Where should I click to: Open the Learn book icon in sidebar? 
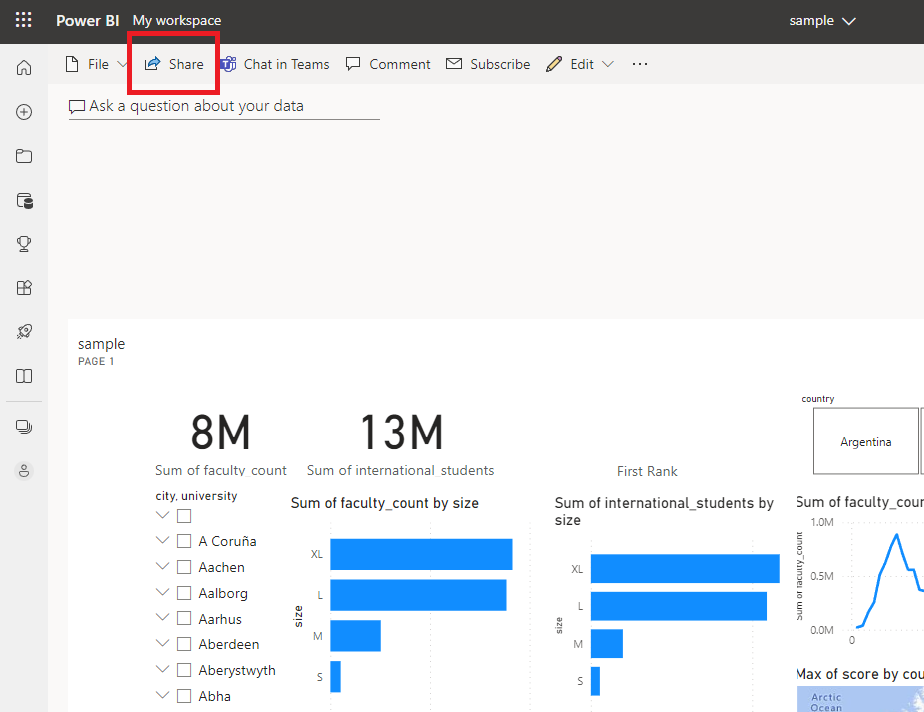click(x=24, y=376)
